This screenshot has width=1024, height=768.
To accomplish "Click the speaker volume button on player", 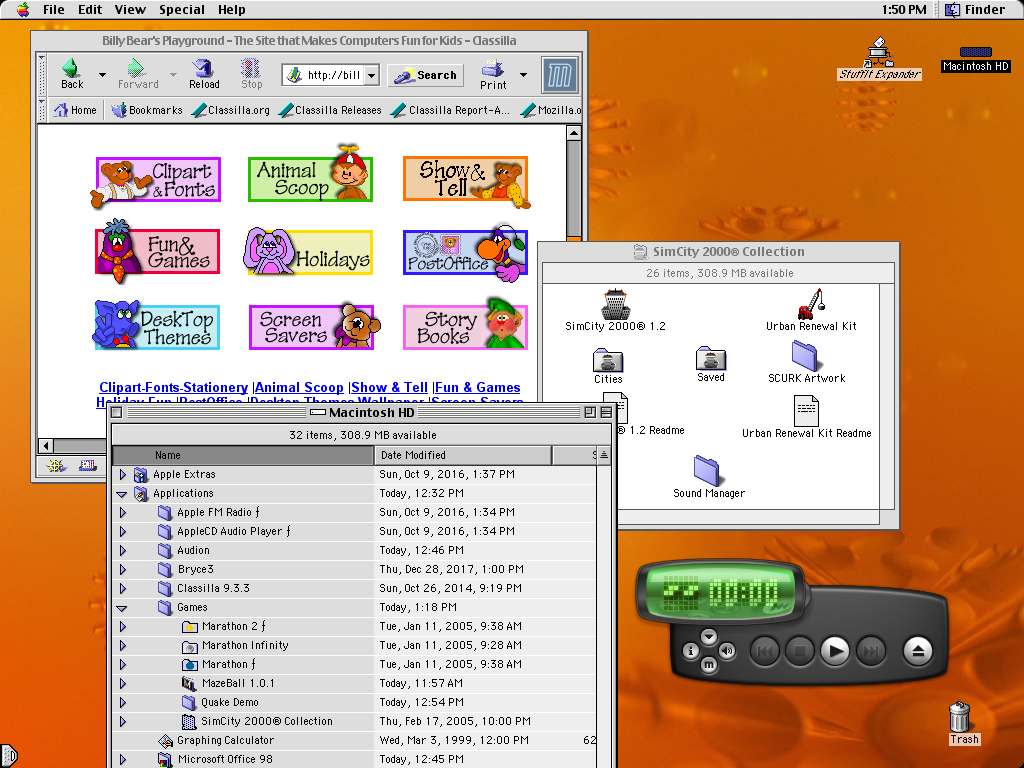I will pyautogui.click(x=727, y=651).
